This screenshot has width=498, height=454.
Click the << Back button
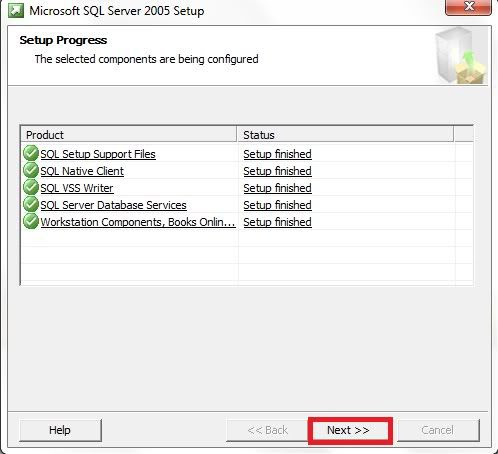[268, 430]
